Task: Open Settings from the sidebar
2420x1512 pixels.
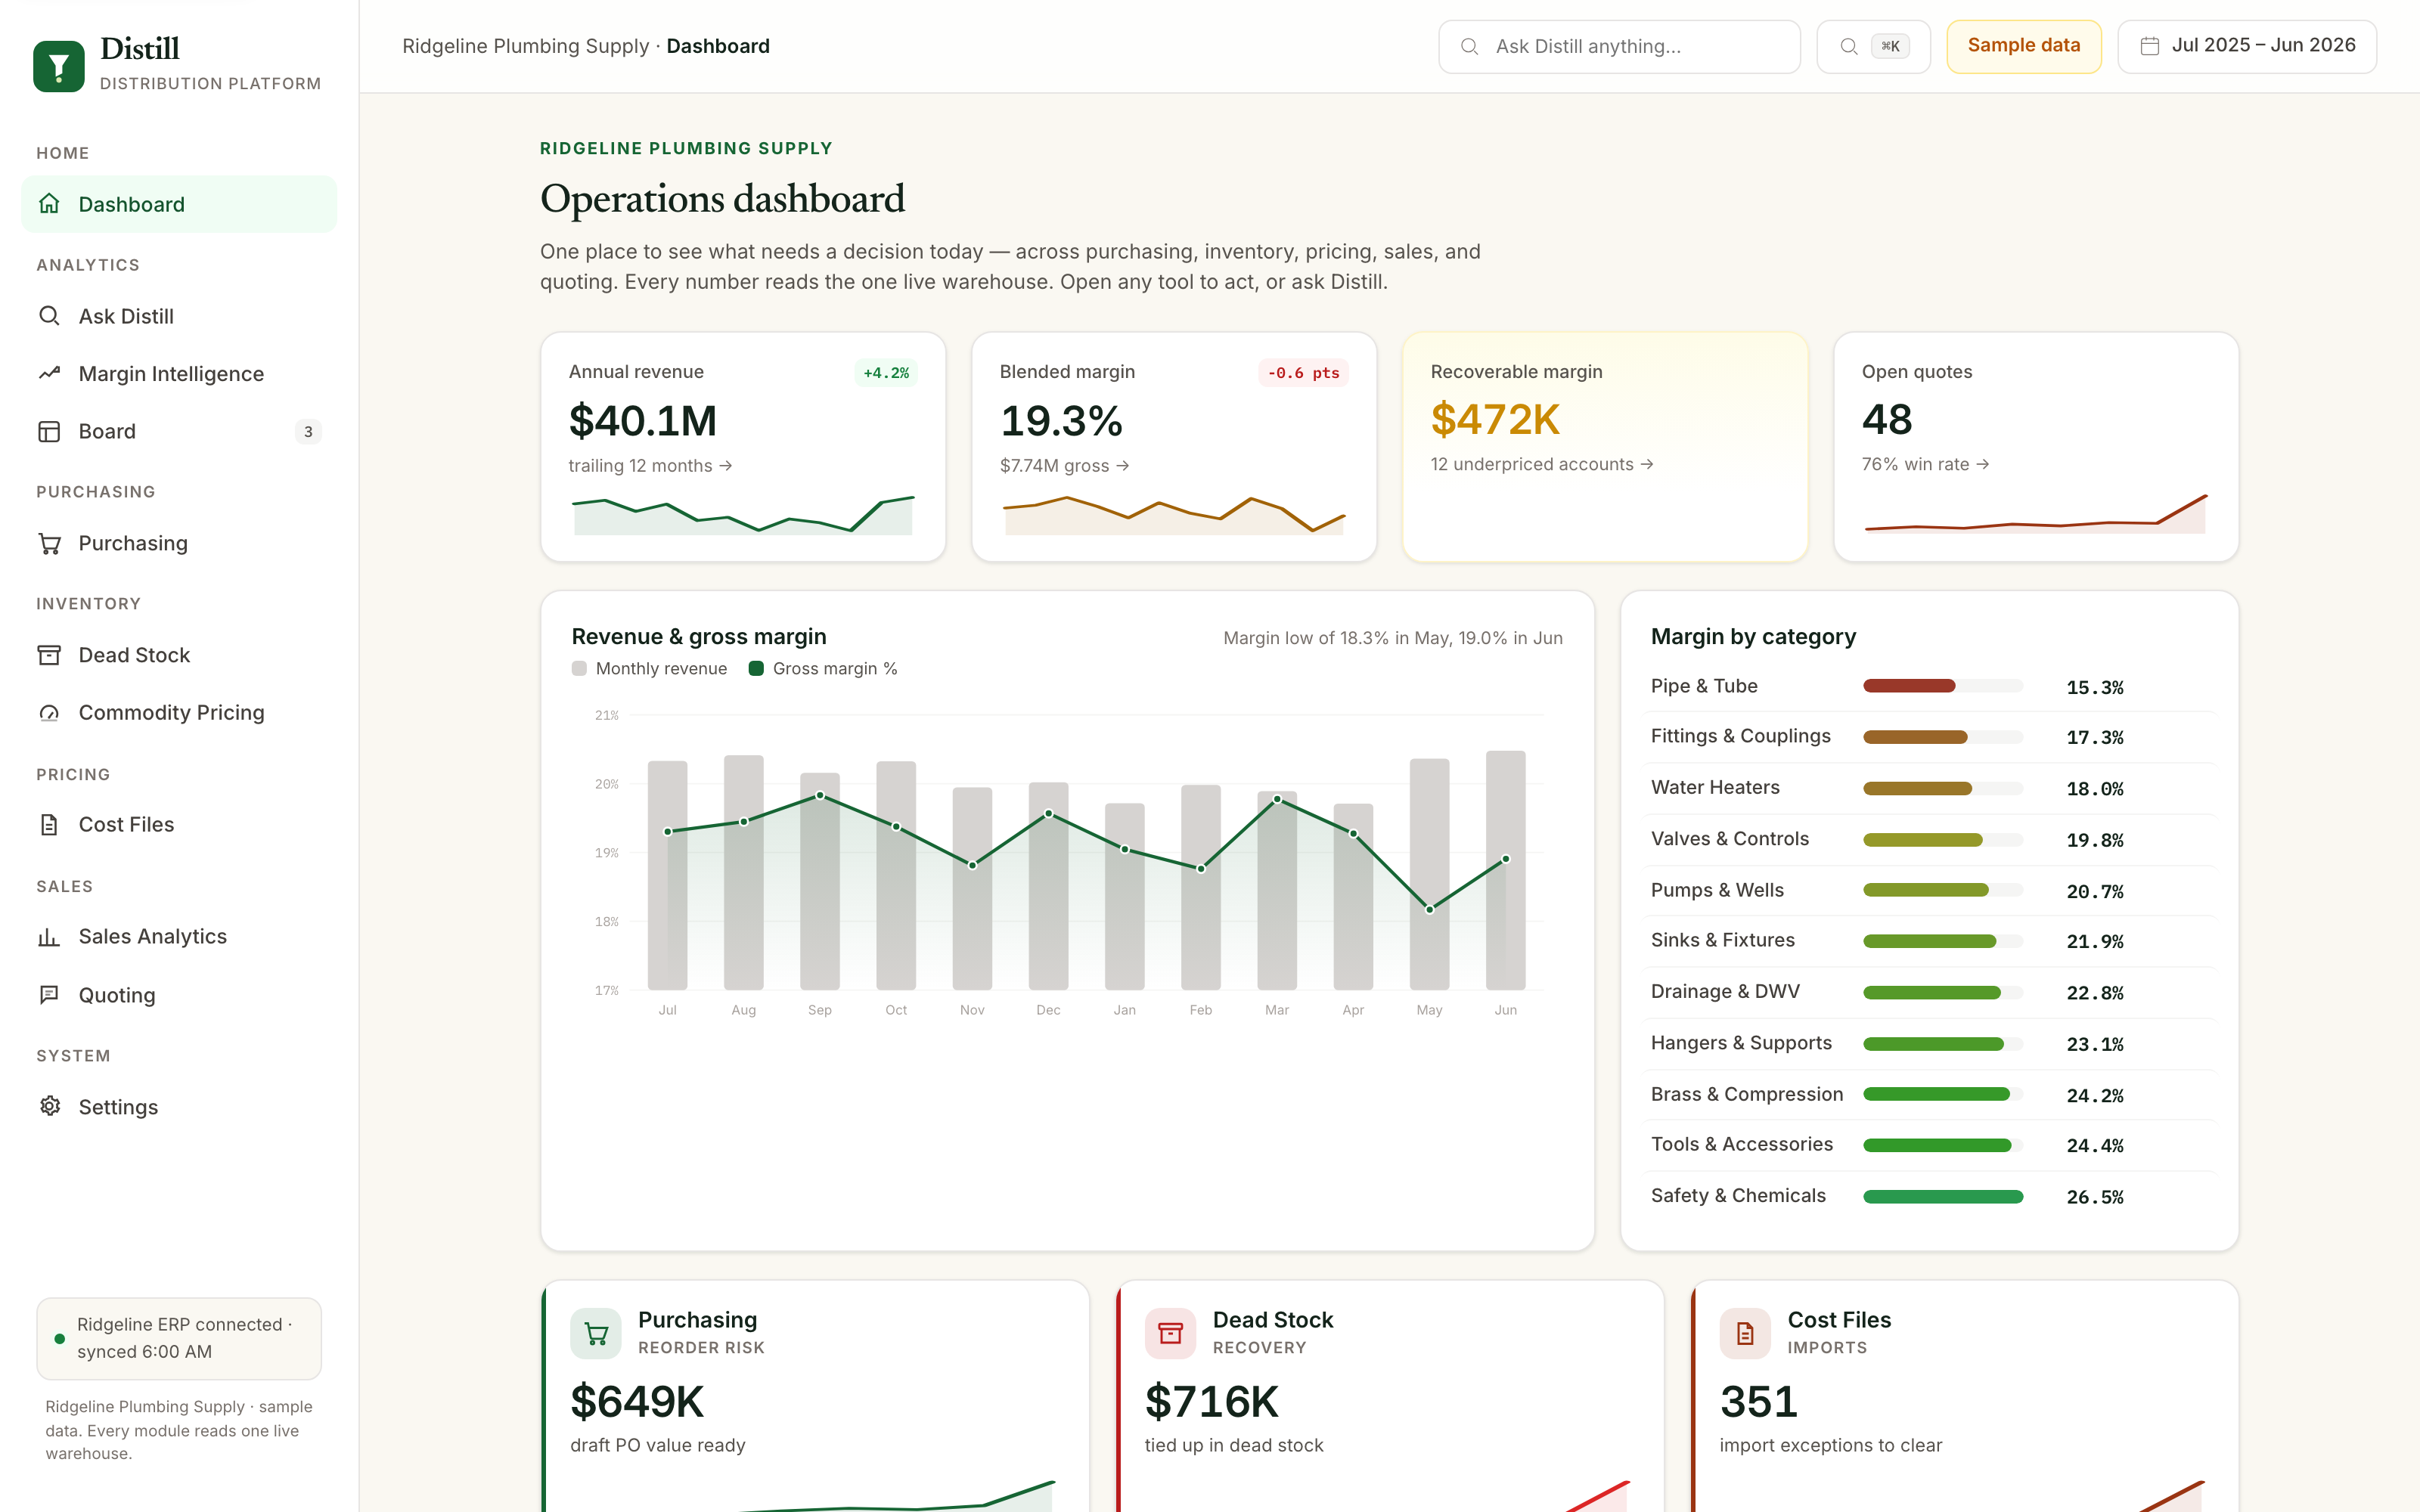Action: [179, 1106]
